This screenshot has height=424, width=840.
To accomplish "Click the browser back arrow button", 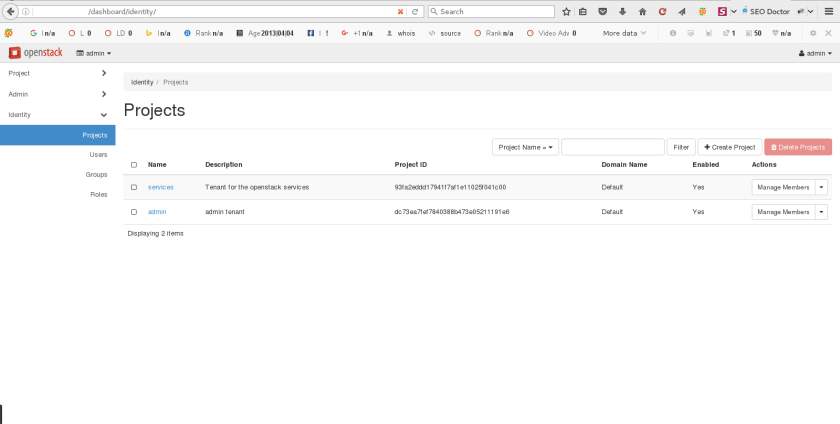I will click(10, 11).
